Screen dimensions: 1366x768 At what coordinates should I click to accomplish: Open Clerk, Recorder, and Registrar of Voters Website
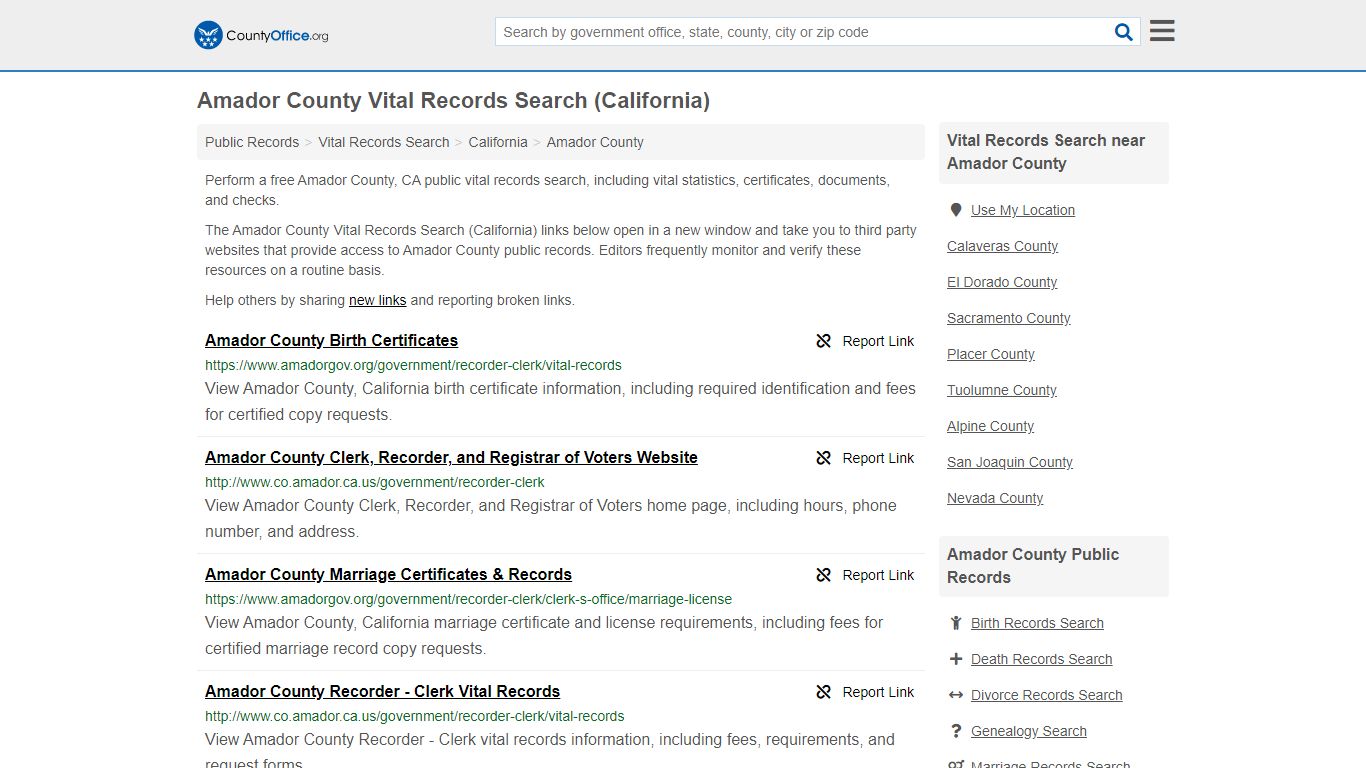[x=451, y=457]
